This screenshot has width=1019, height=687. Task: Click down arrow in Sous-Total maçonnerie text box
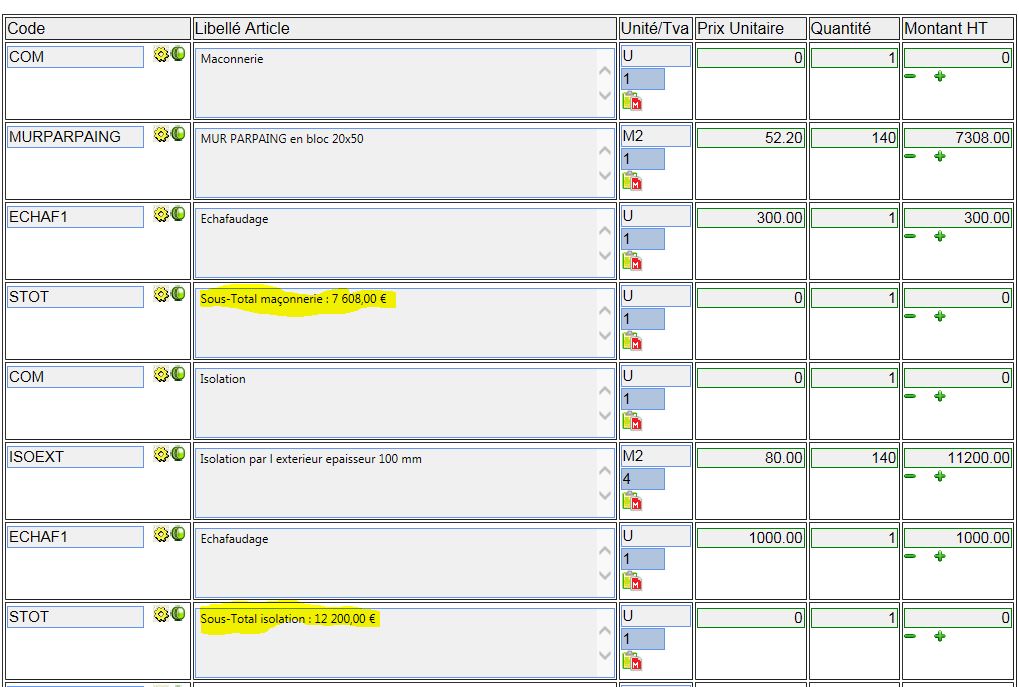604,335
